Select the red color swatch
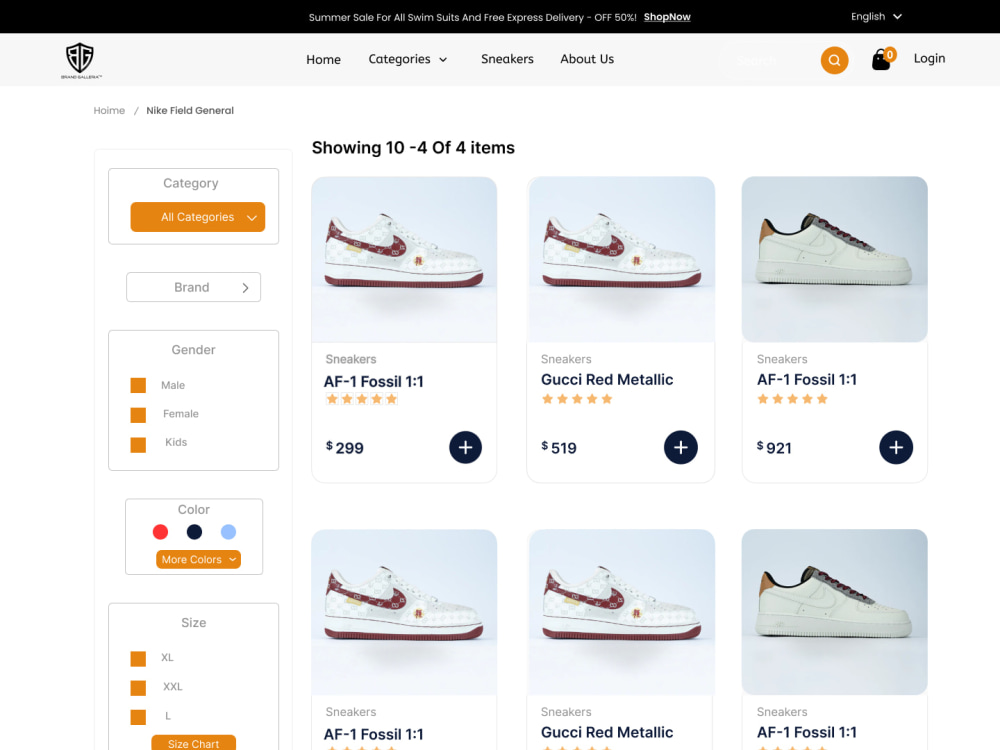 pyautogui.click(x=161, y=532)
